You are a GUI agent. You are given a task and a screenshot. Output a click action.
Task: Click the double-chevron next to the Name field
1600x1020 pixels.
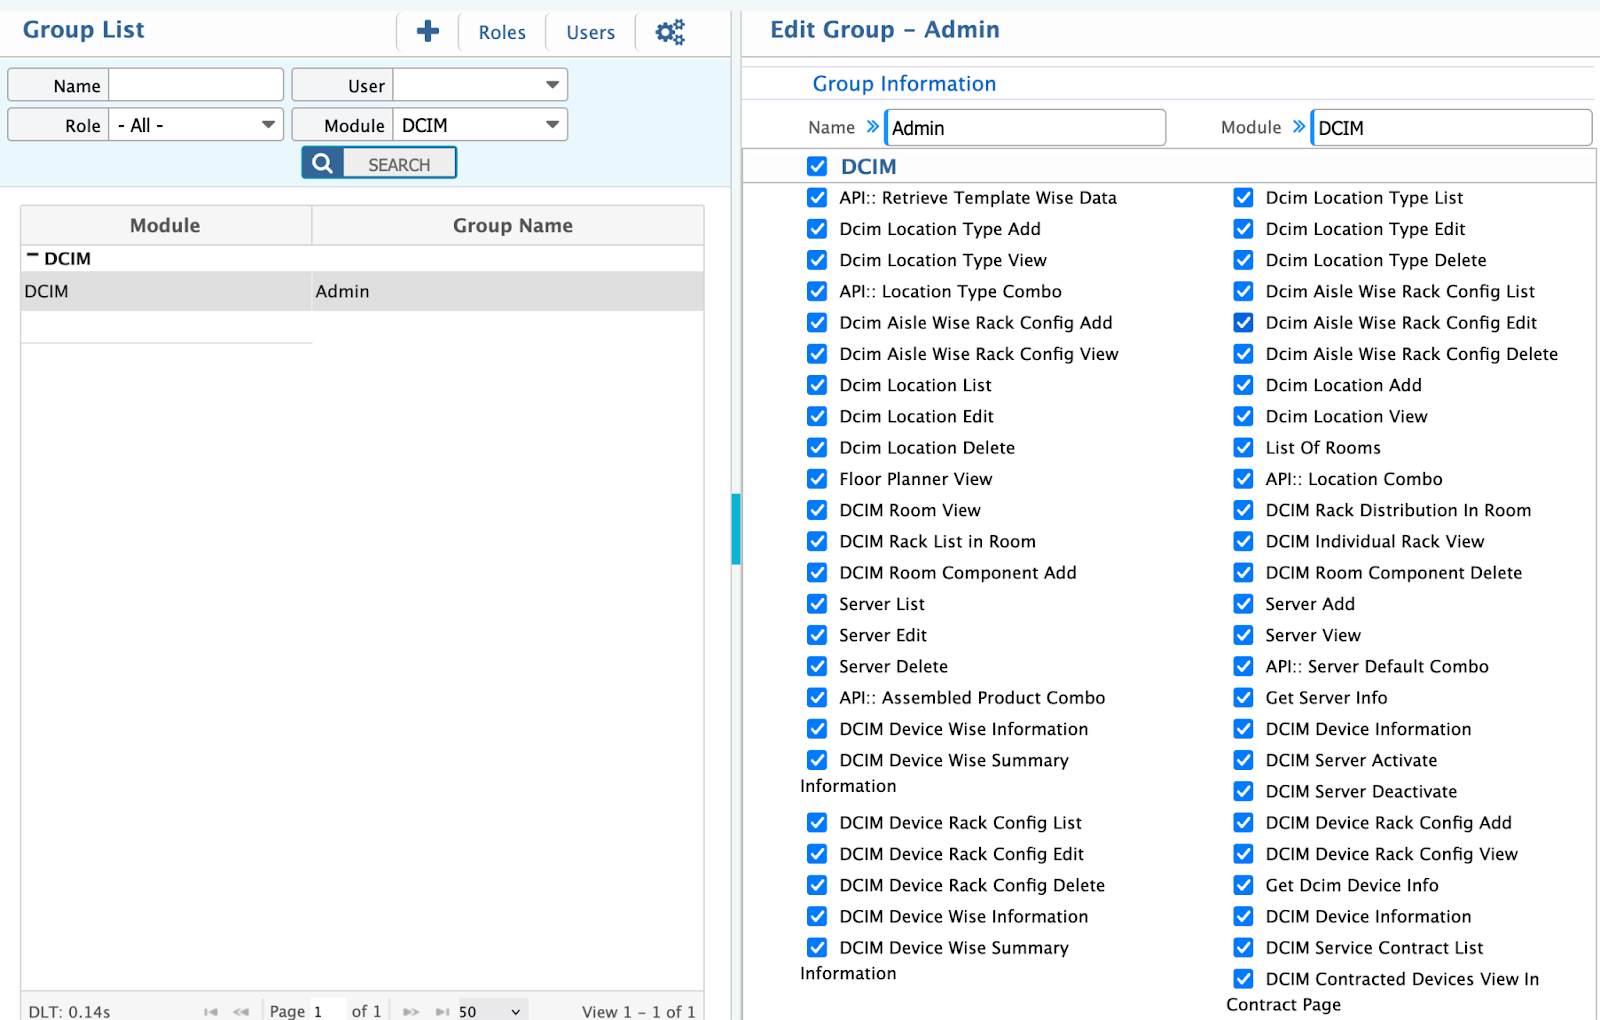click(872, 127)
